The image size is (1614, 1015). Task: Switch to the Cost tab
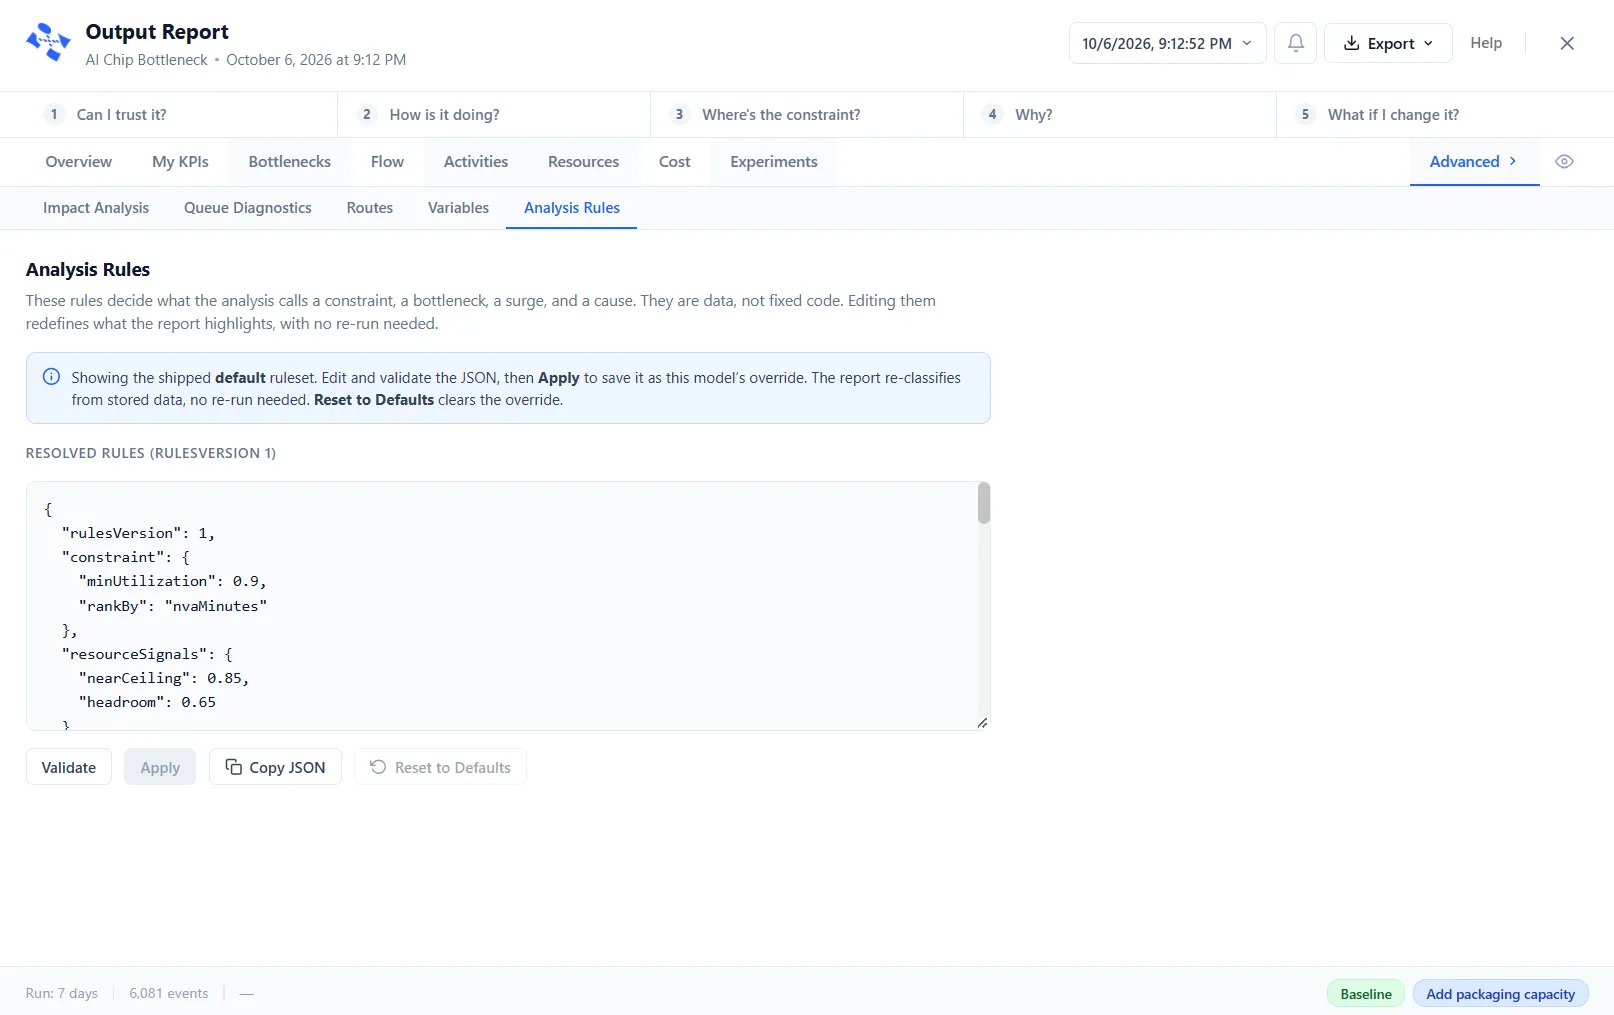(x=675, y=162)
